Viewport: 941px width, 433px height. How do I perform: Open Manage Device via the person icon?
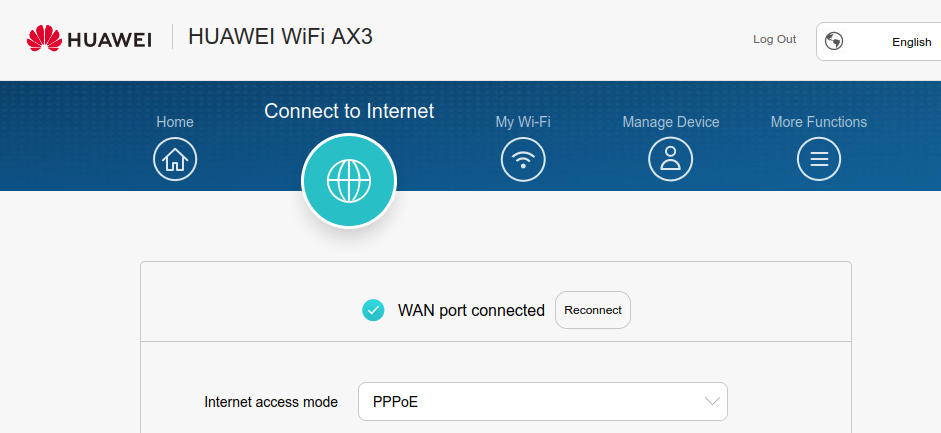670,159
